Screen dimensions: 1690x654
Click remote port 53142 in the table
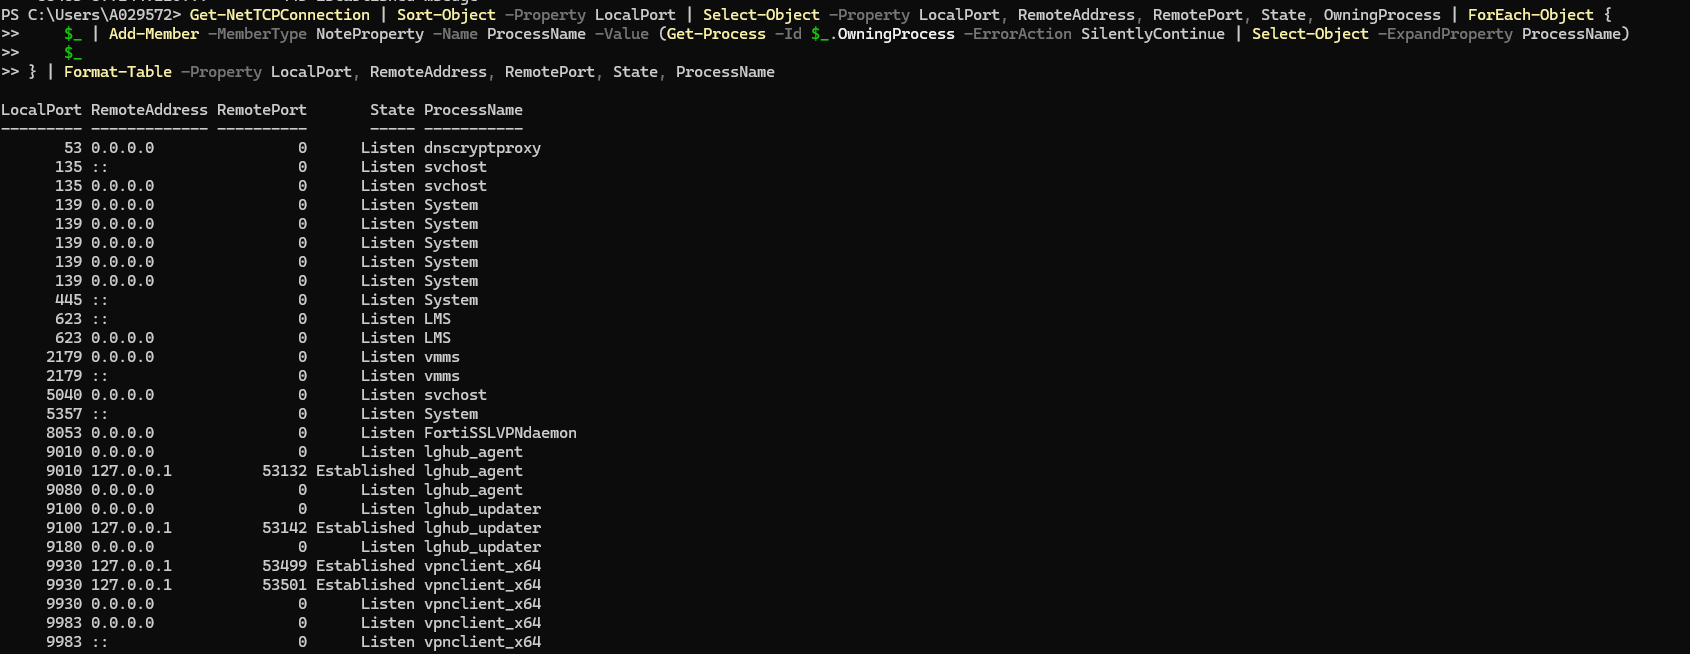[x=284, y=528]
